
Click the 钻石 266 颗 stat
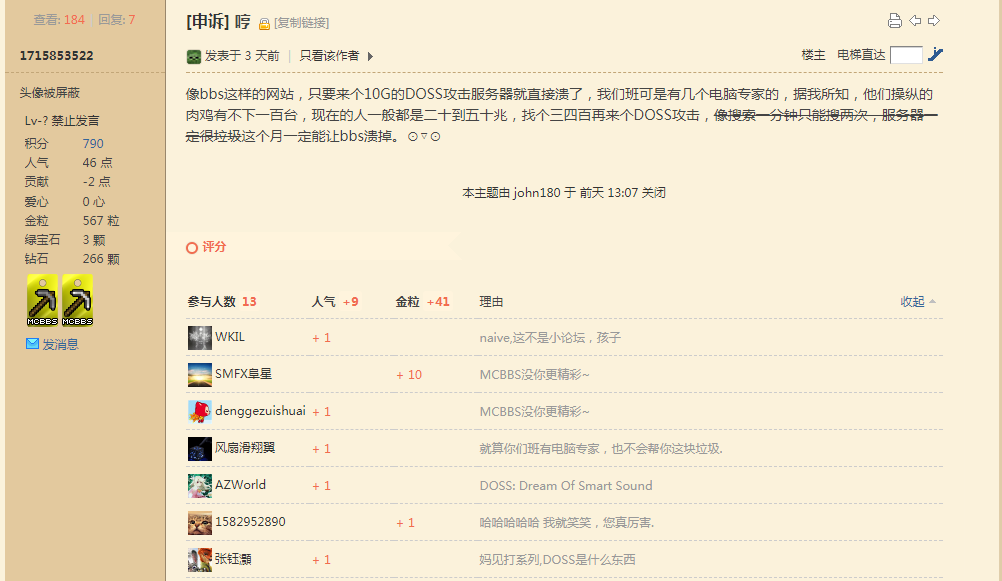click(x=72, y=259)
